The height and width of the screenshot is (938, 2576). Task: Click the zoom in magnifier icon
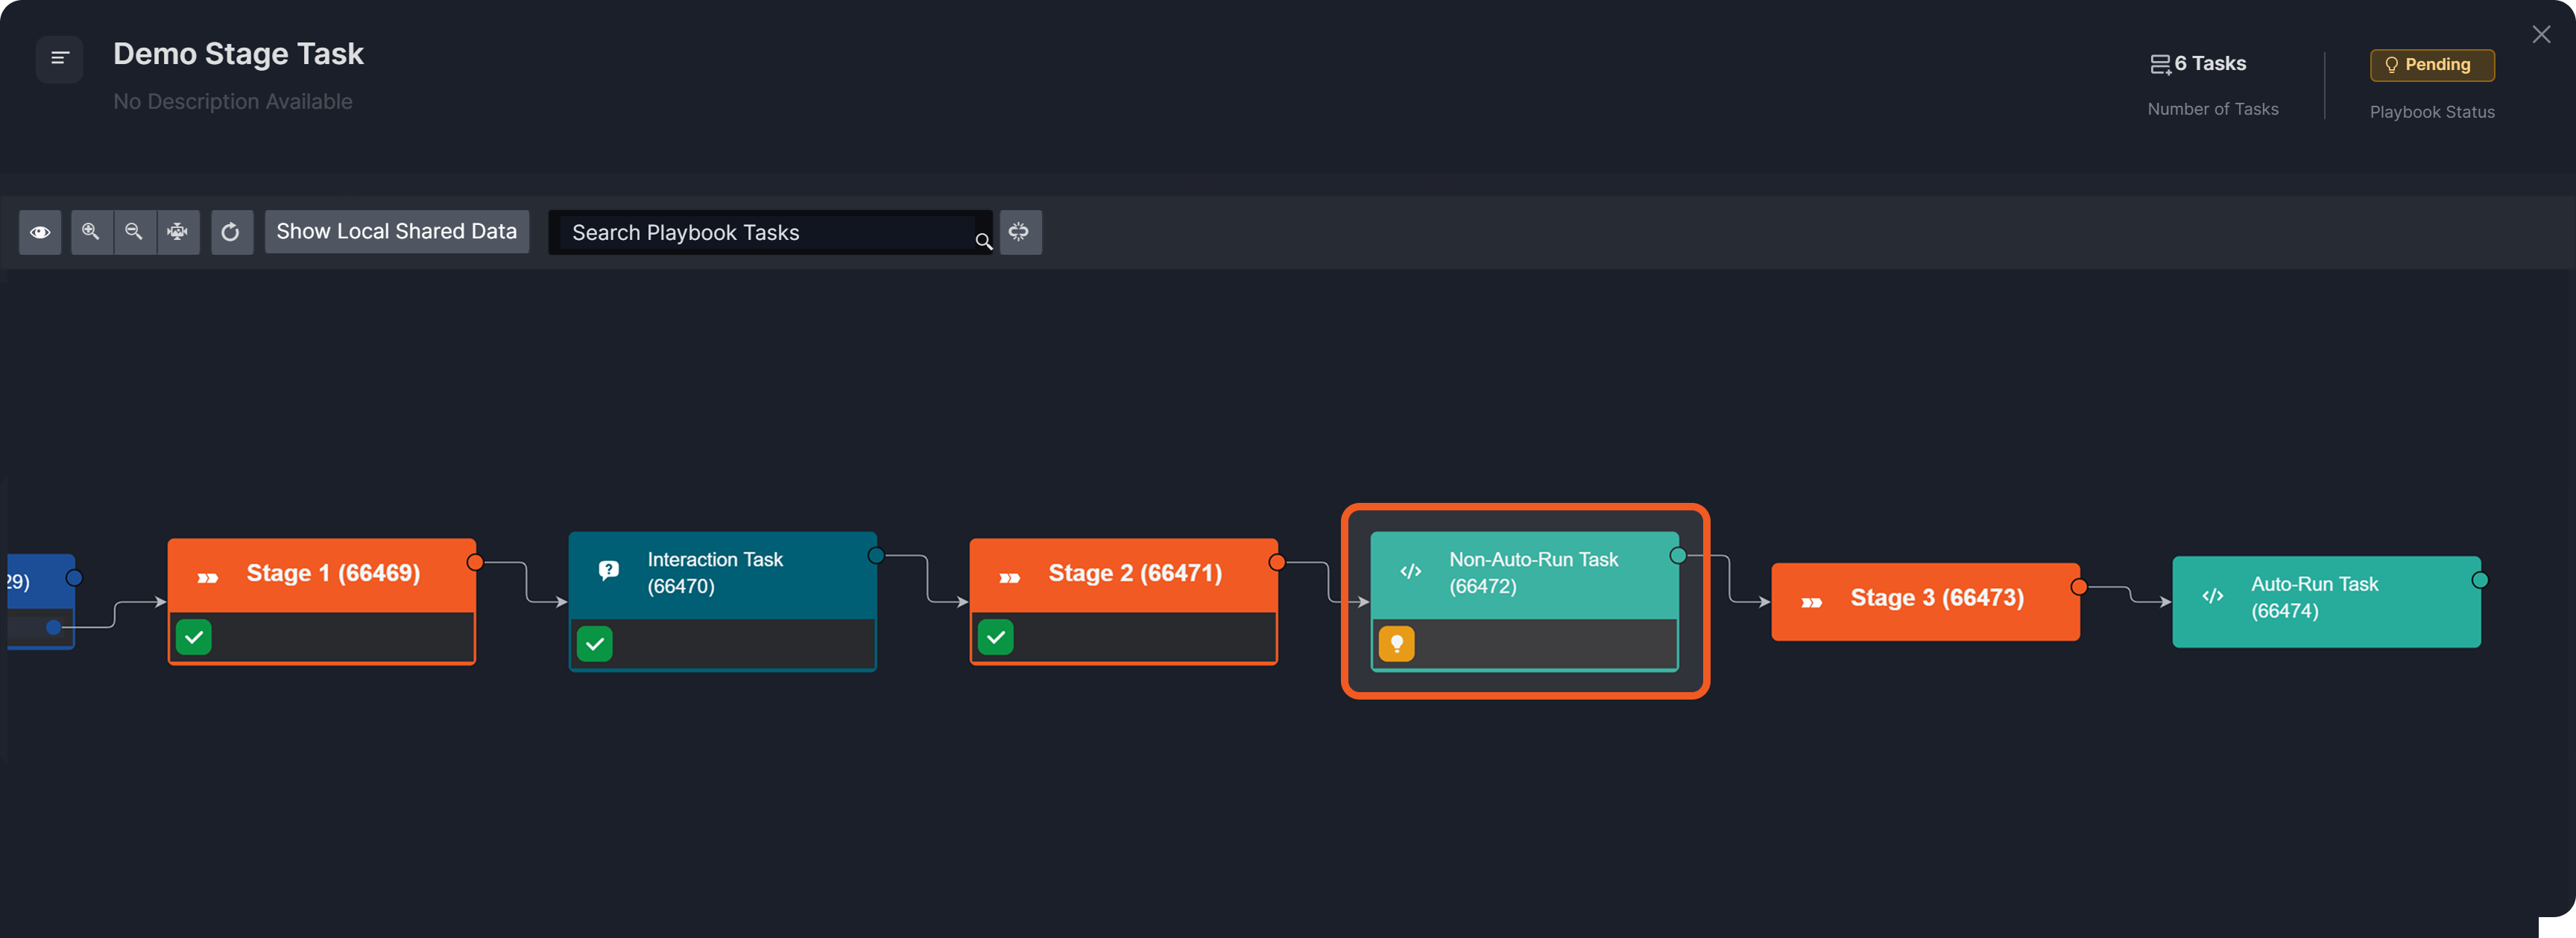[x=91, y=232]
